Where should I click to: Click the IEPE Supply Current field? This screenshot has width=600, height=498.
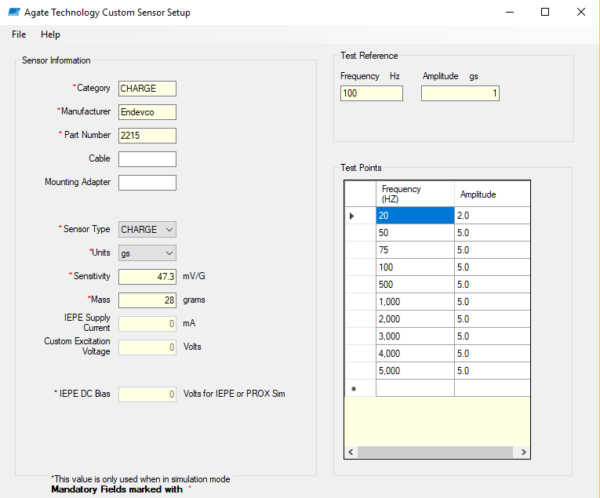click(147, 324)
